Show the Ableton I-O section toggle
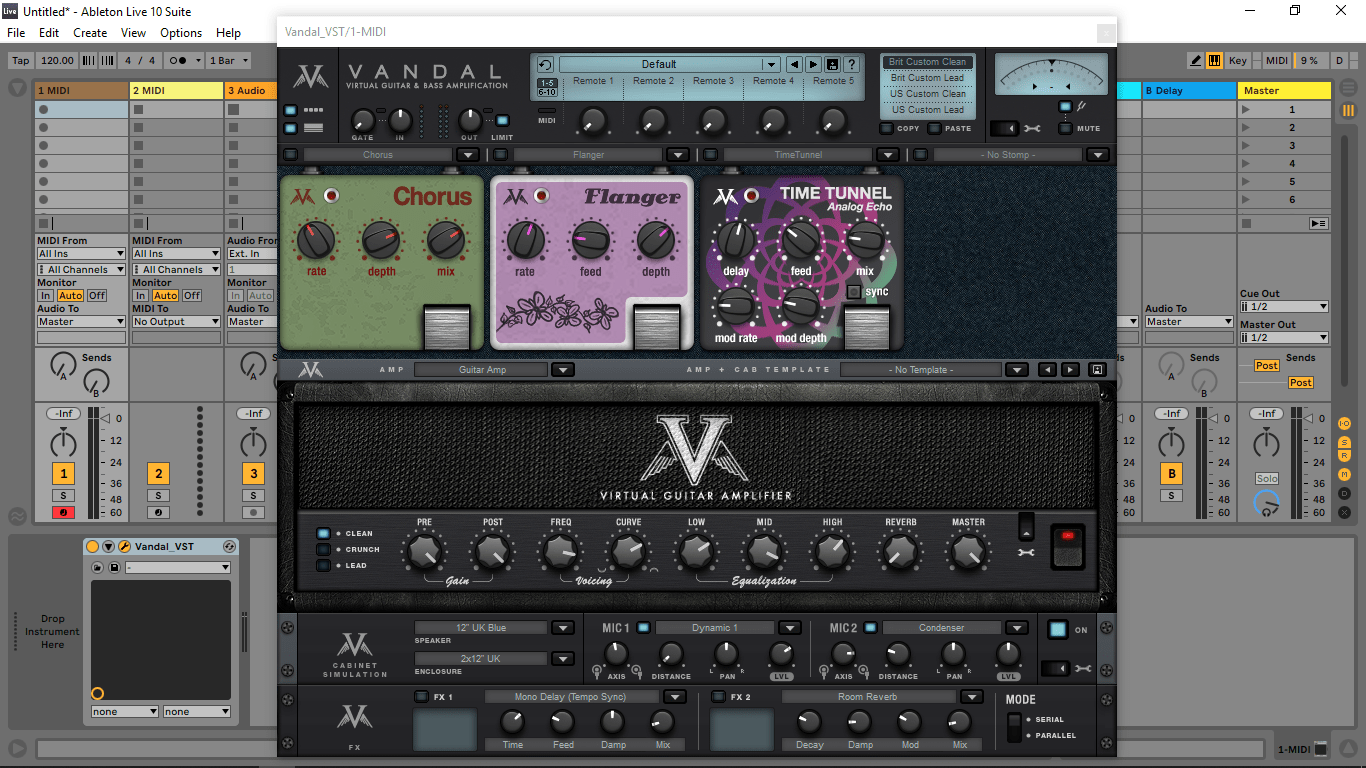The width and height of the screenshot is (1366, 768). click(1345, 424)
